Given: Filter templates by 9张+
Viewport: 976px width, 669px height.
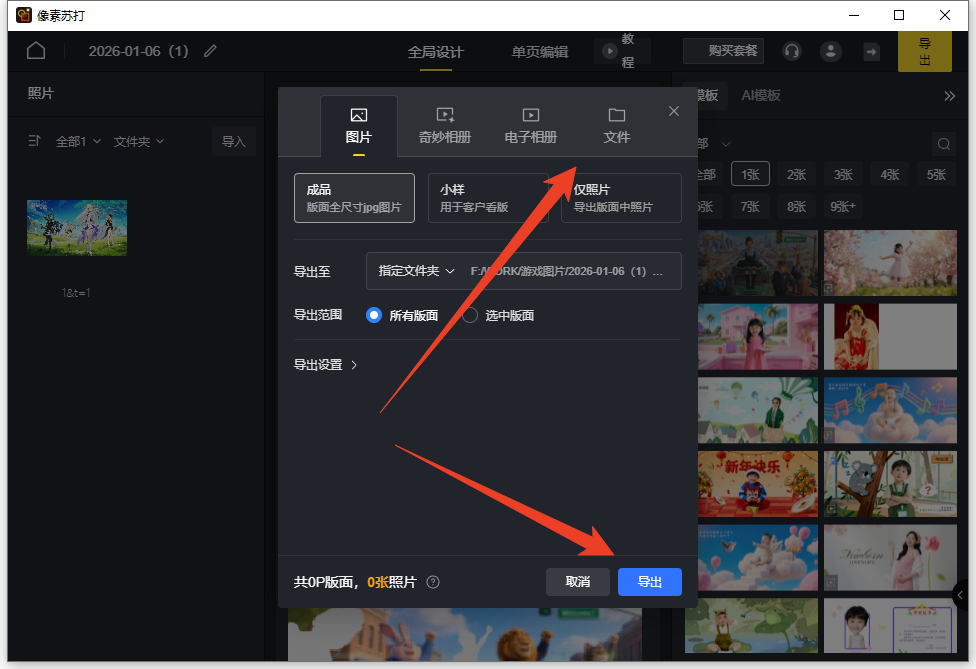Looking at the screenshot, I should click(843, 207).
